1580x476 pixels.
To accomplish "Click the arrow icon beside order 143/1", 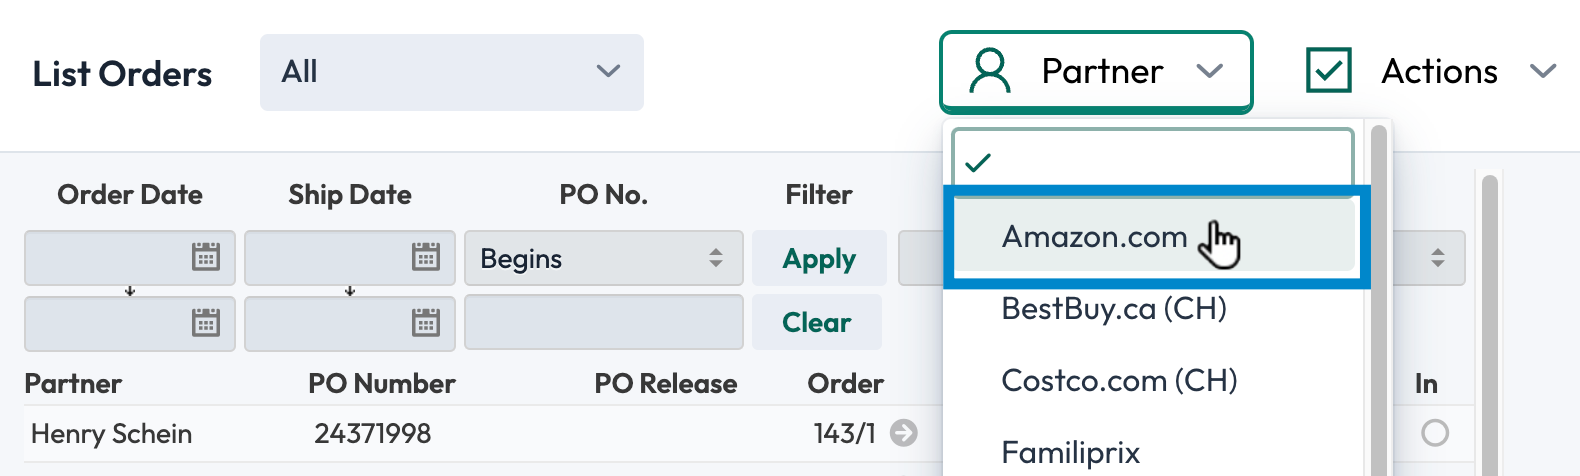I will pos(903,433).
